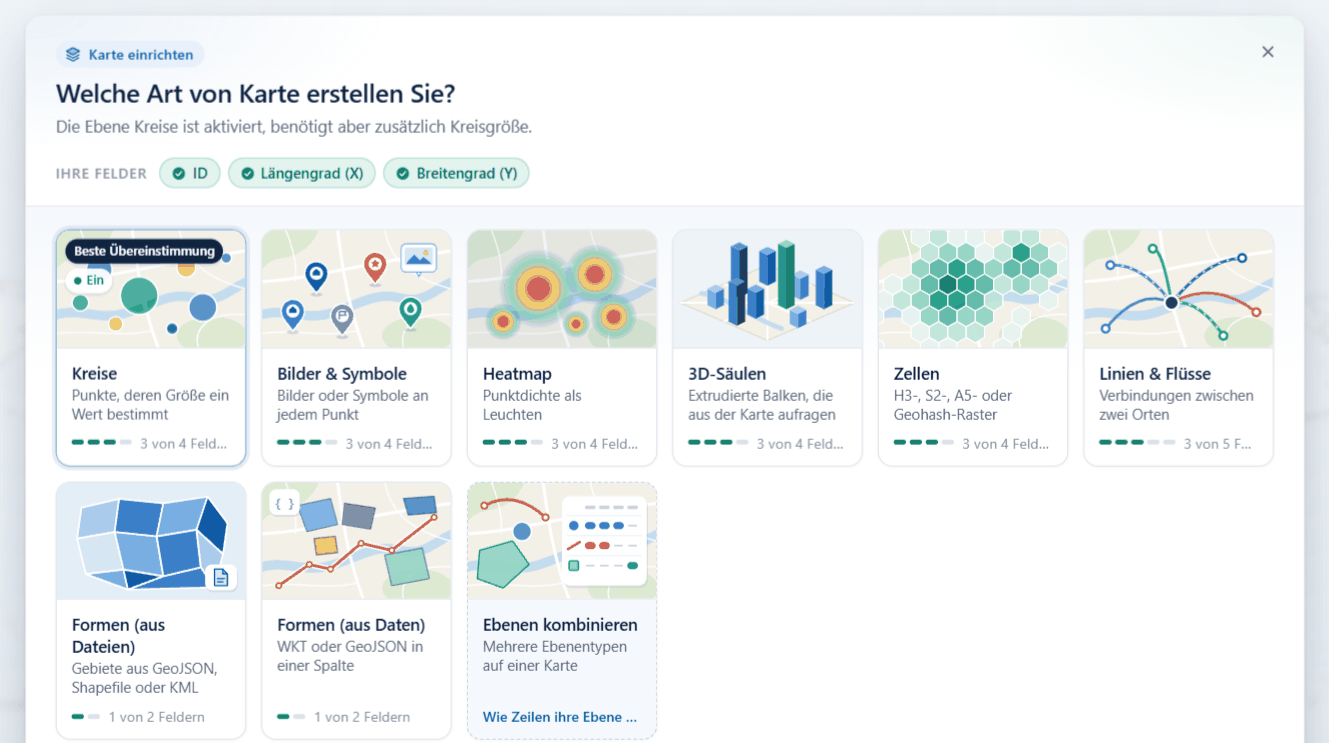
Task: Click the Beste Übereinstimmung badge
Action: tap(144, 251)
